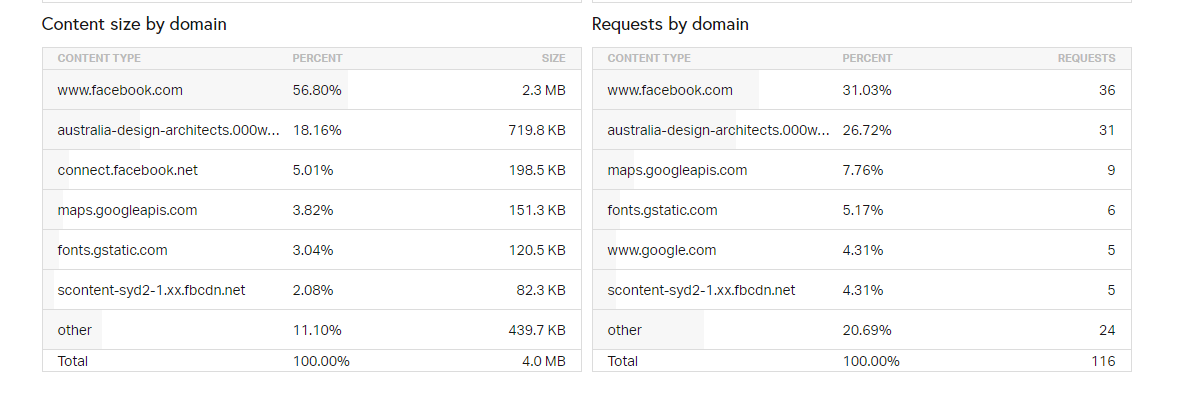Click www.facebook.com in Content size by domain table
The image size is (1188, 420).
pos(120,90)
